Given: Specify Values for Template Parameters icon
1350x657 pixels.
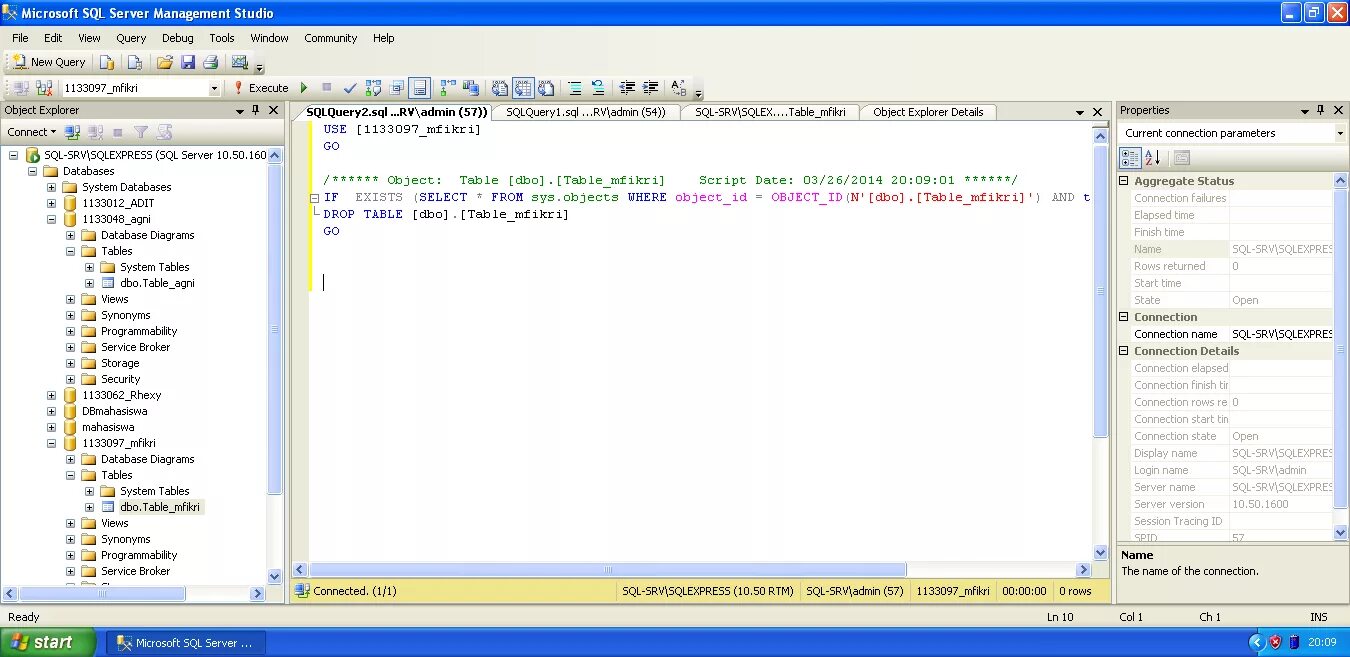Looking at the screenshot, I should click(x=678, y=88).
